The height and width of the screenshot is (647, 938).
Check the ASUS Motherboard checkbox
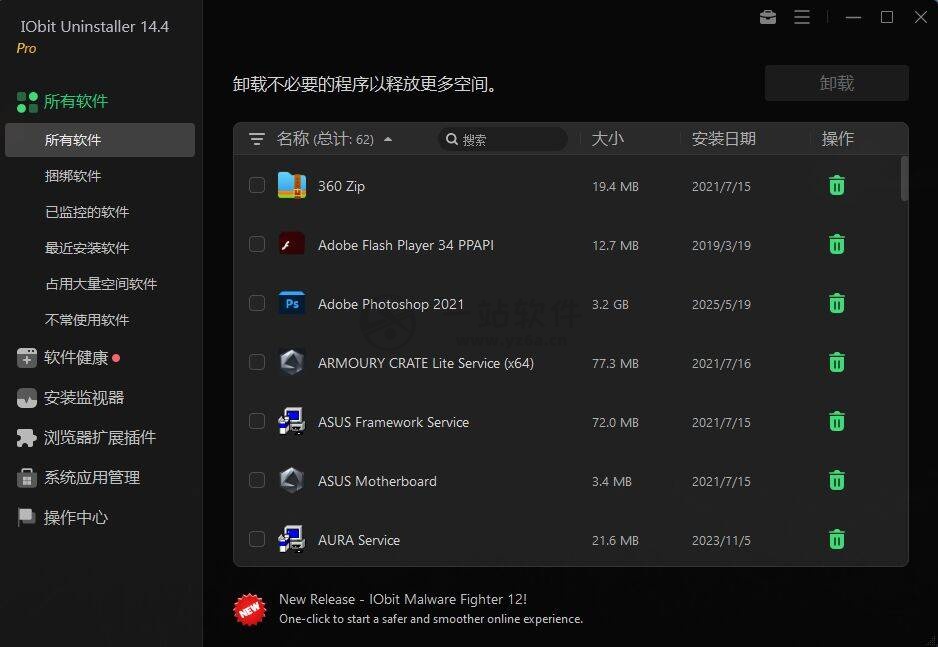[257, 480]
